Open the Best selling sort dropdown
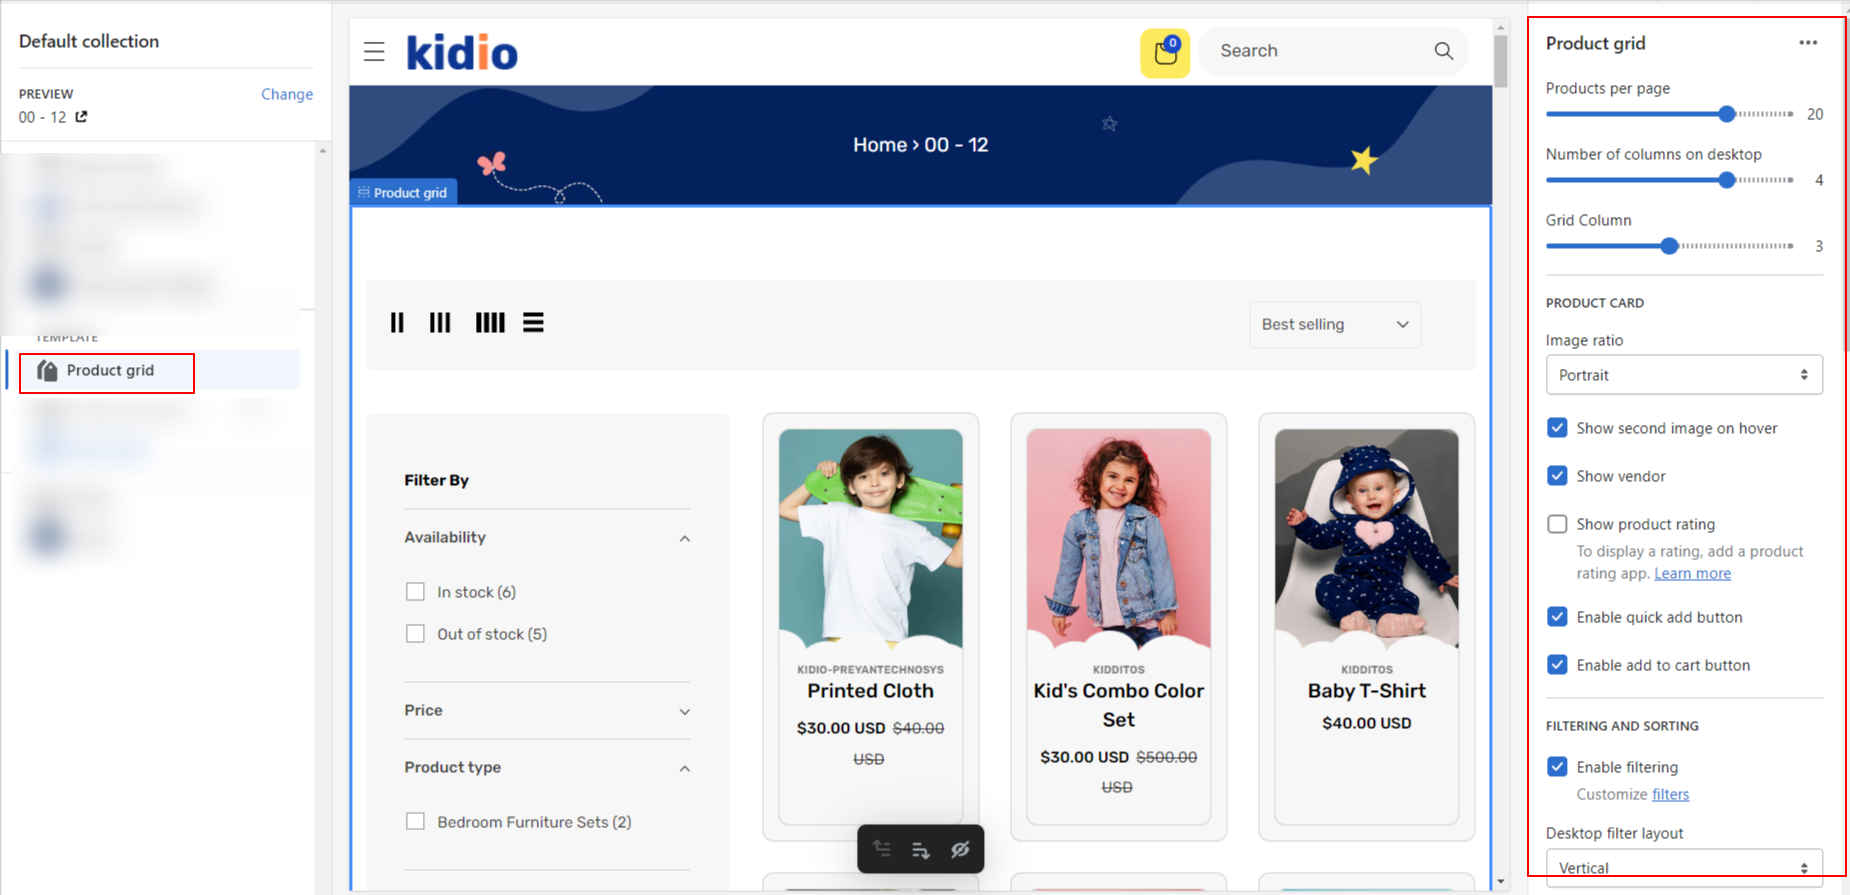The width and height of the screenshot is (1850, 895). click(x=1335, y=325)
